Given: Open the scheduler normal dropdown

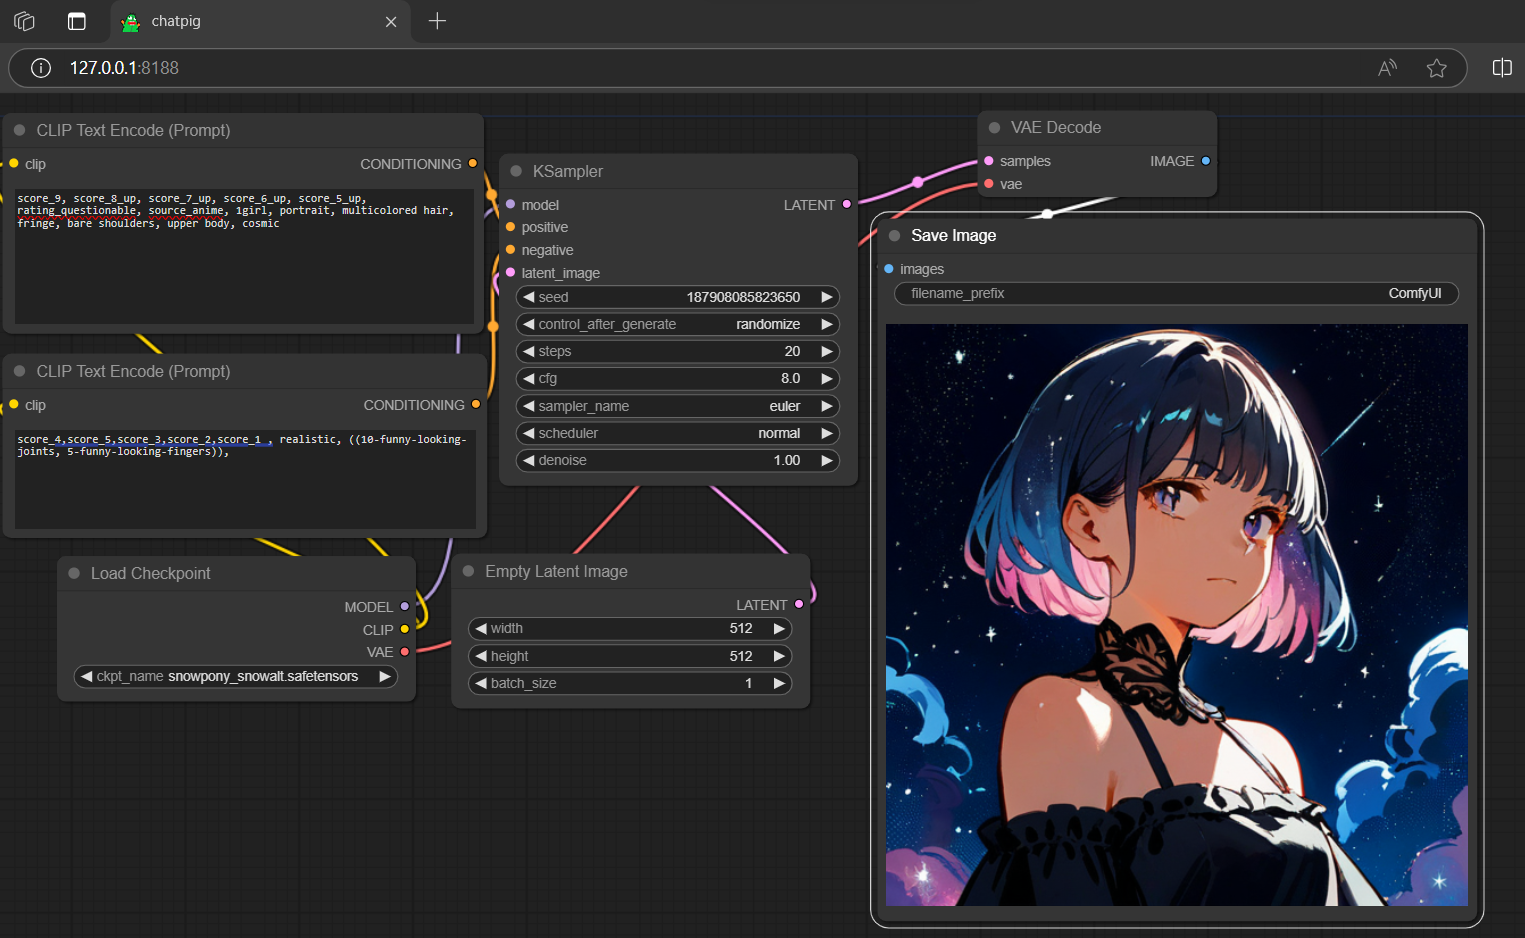Looking at the screenshot, I should [678, 433].
